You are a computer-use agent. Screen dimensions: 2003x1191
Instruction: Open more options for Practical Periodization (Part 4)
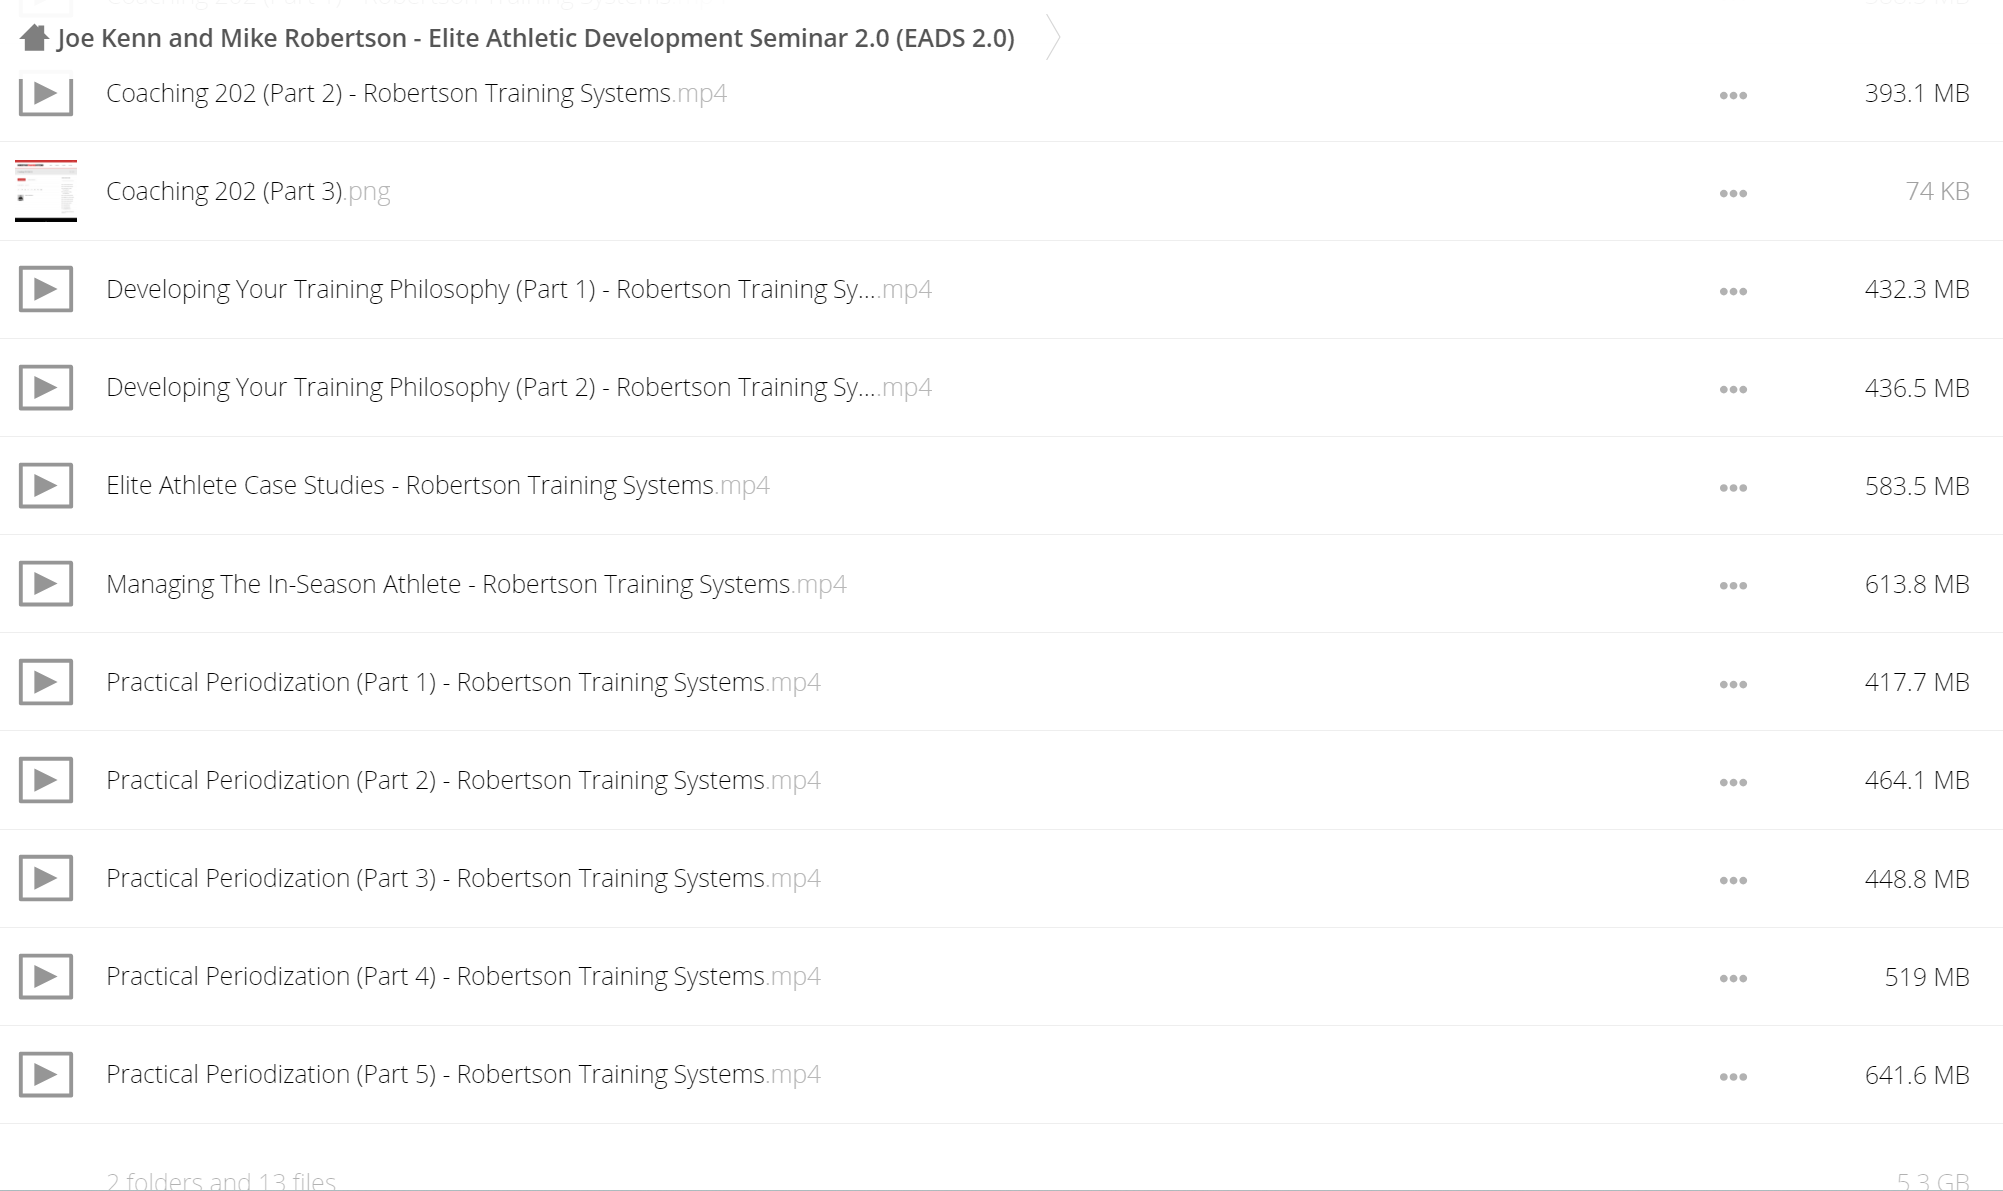tap(1733, 979)
